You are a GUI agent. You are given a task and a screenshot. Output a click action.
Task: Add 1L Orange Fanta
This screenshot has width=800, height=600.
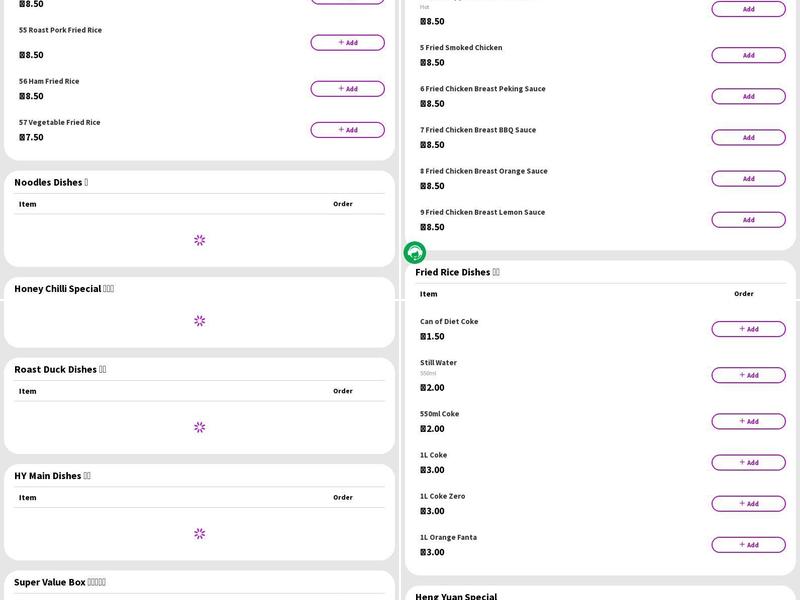click(x=748, y=545)
